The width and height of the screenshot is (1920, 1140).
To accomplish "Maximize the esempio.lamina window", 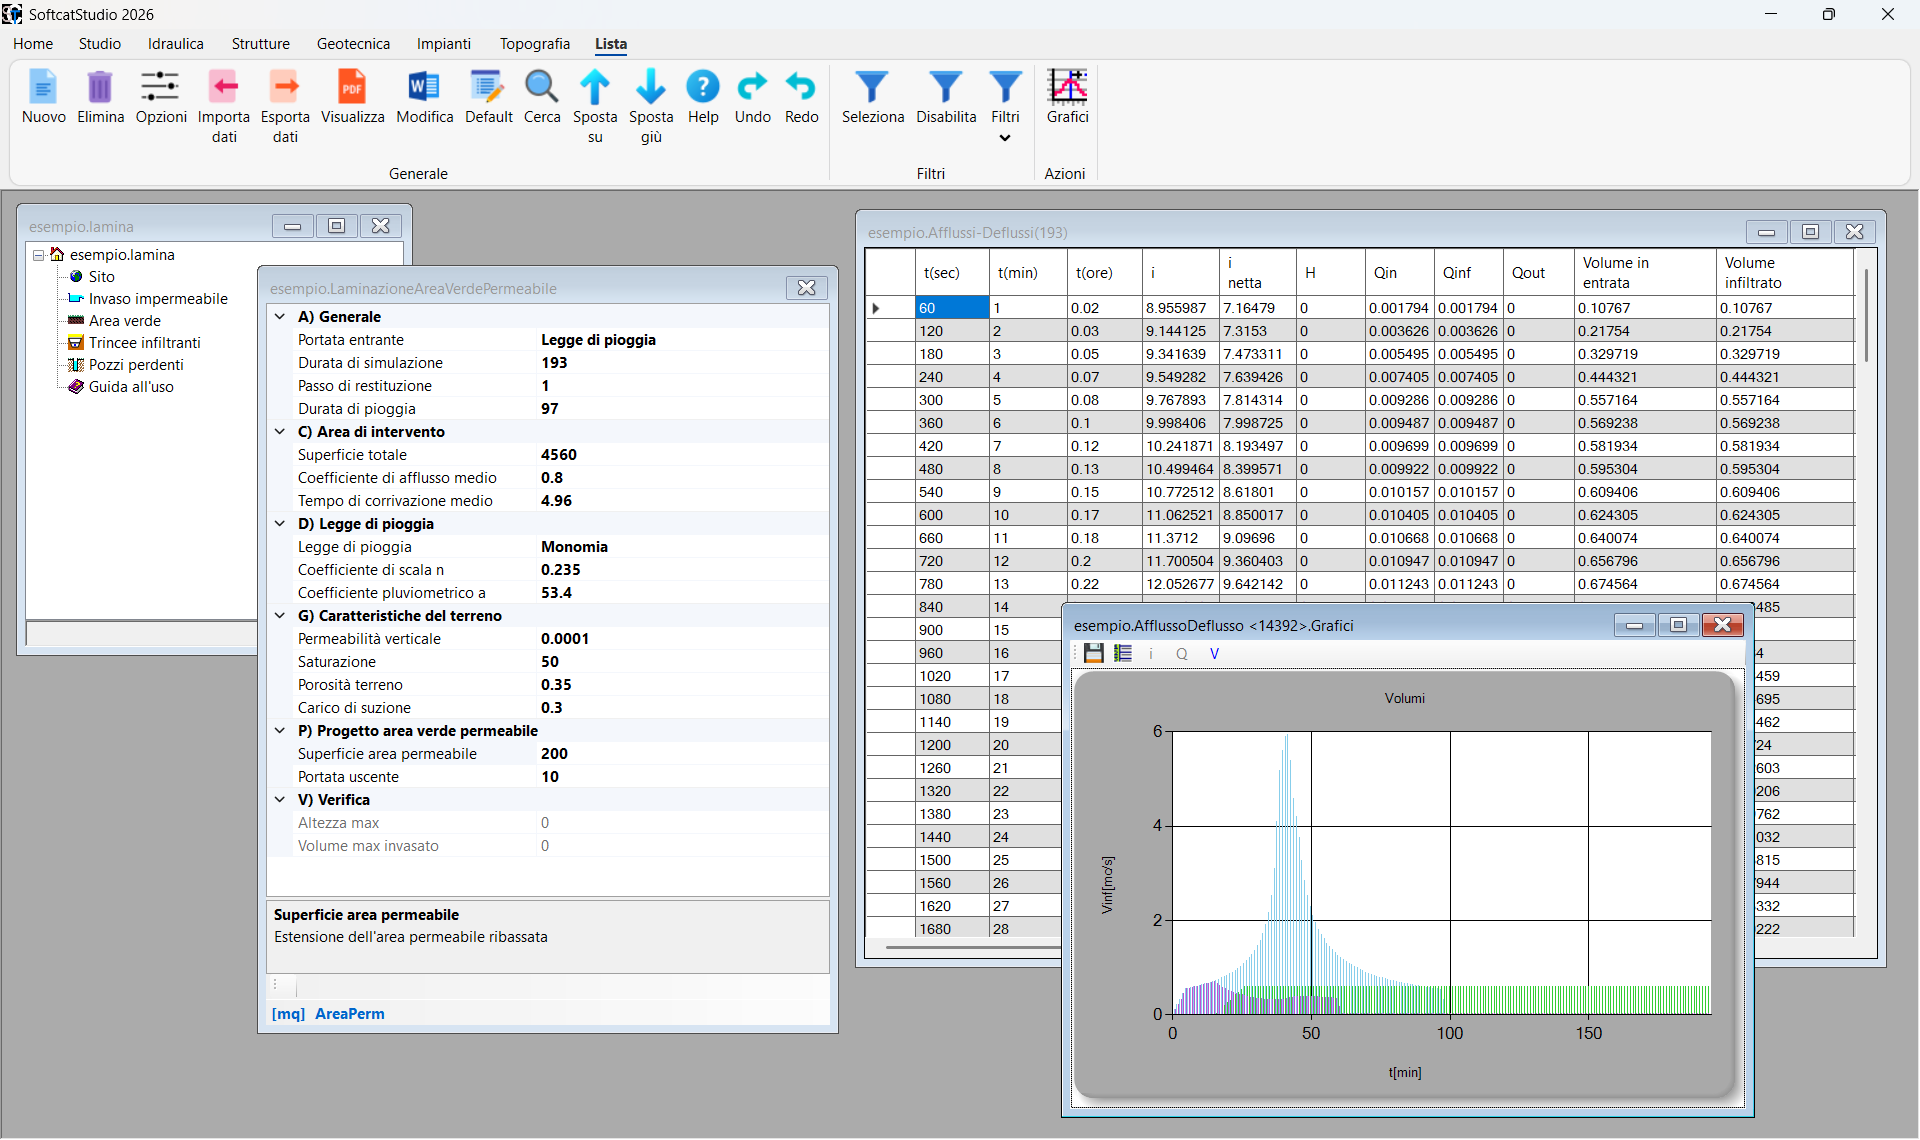I will [x=336, y=226].
